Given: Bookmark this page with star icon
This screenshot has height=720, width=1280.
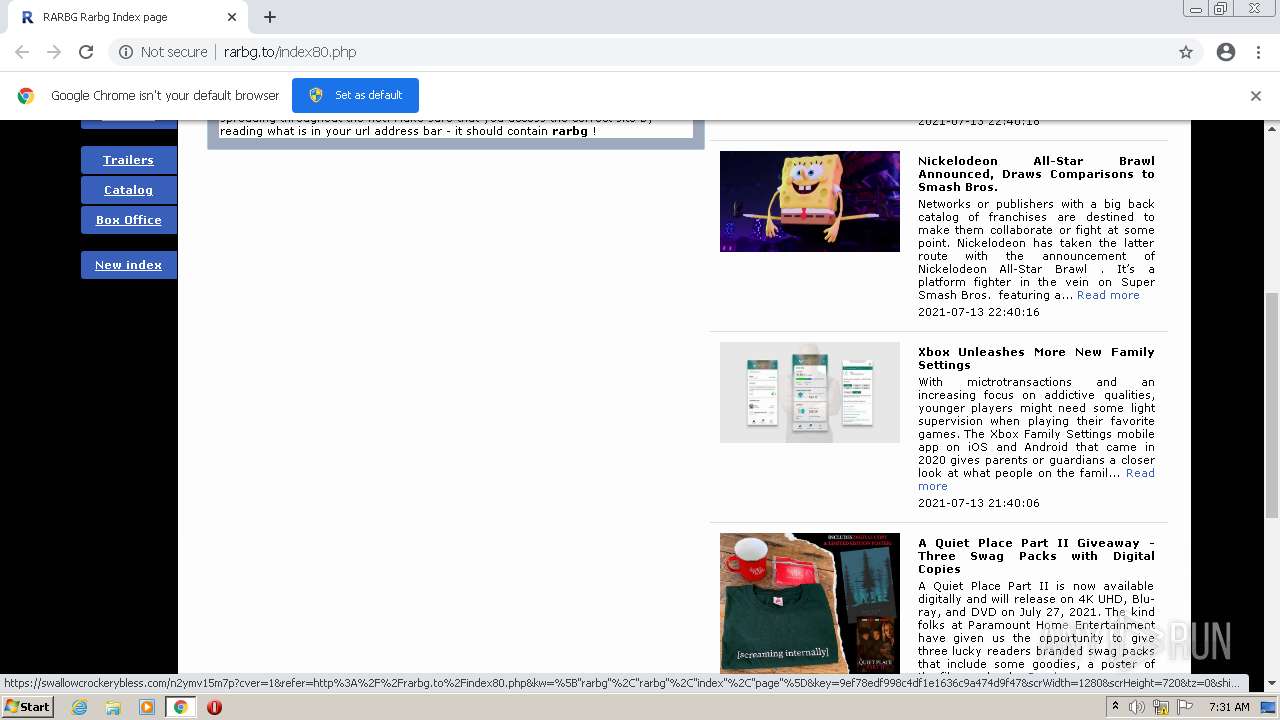Looking at the screenshot, I should tap(1186, 52).
